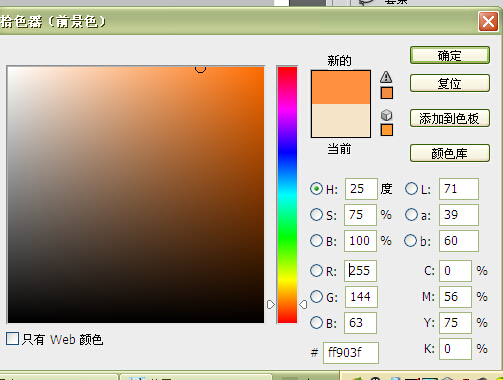This screenshot has height=380, width=503.
Task: Click the right hue slider arrow
Action: coord(303,304)
